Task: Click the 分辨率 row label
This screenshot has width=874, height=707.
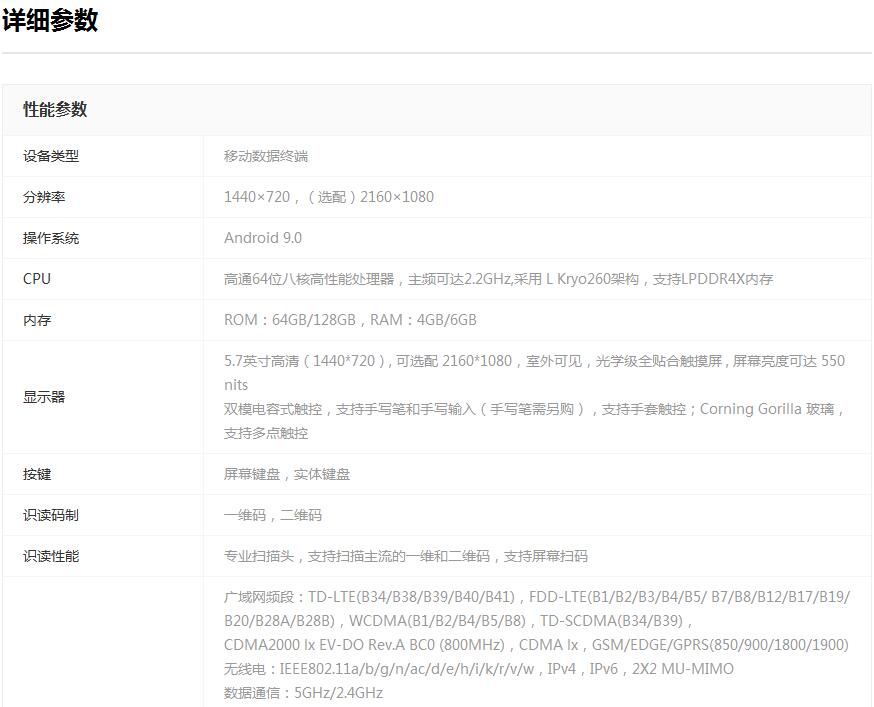Action: tap(44, 197)
